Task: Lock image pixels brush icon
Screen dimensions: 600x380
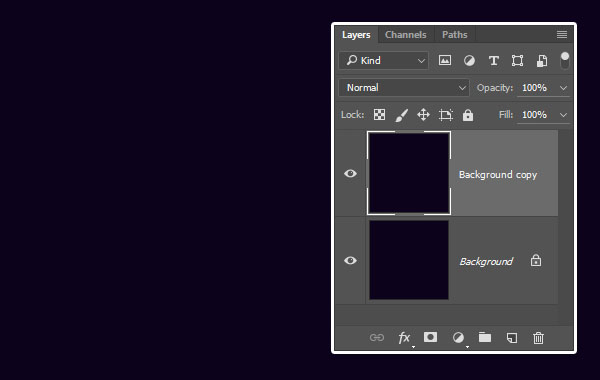Action: coord(401,115)
